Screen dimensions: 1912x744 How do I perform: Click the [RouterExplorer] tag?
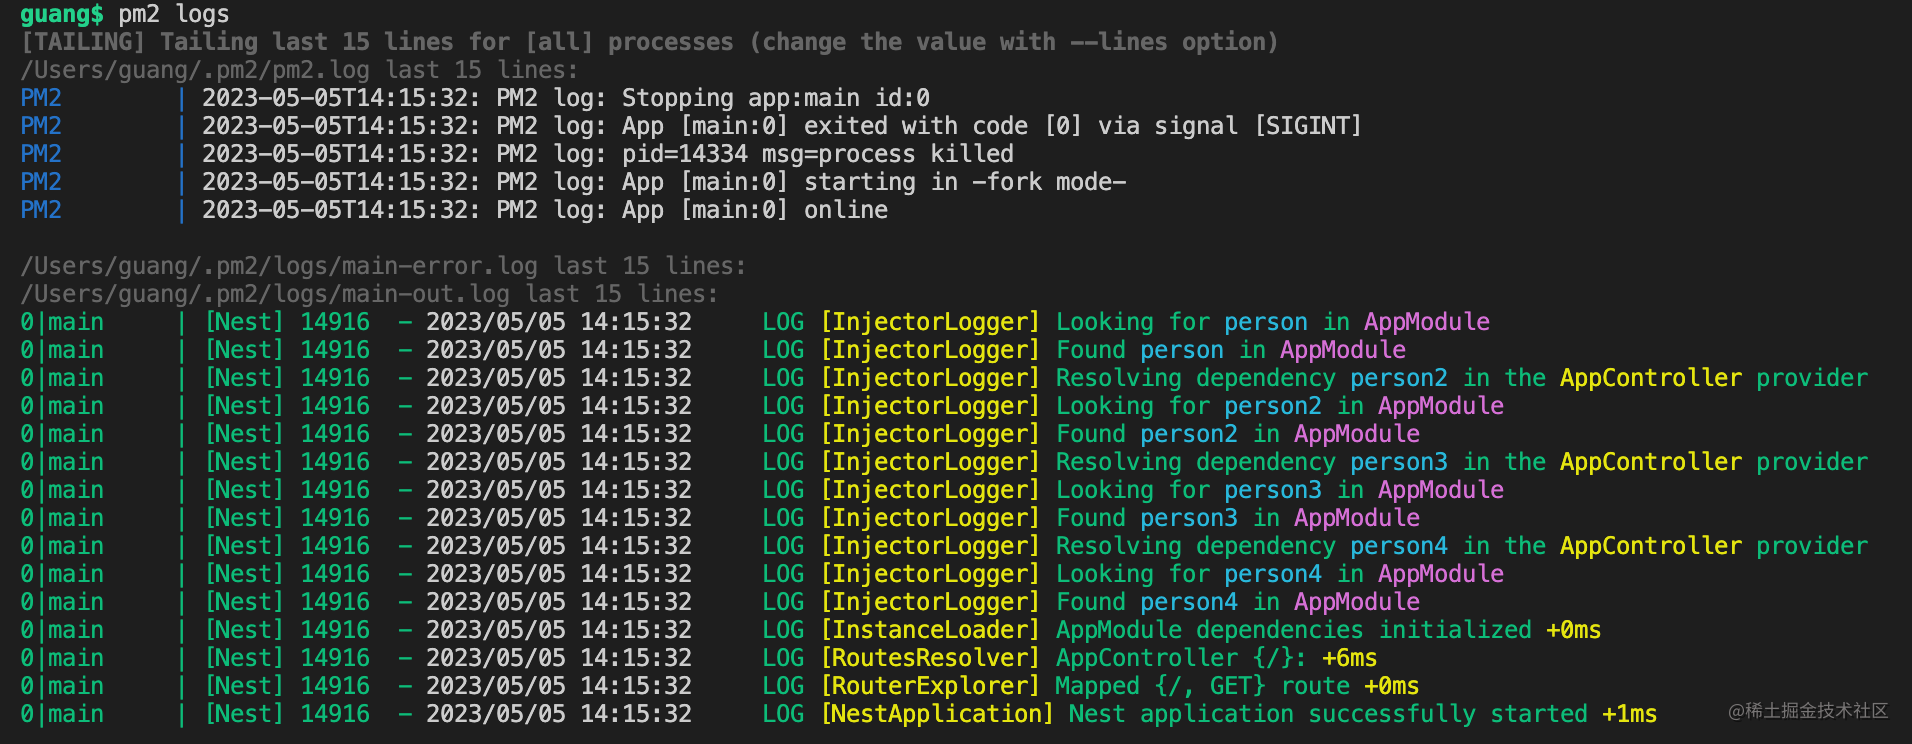pyautogui.click(x=930, y=686)
